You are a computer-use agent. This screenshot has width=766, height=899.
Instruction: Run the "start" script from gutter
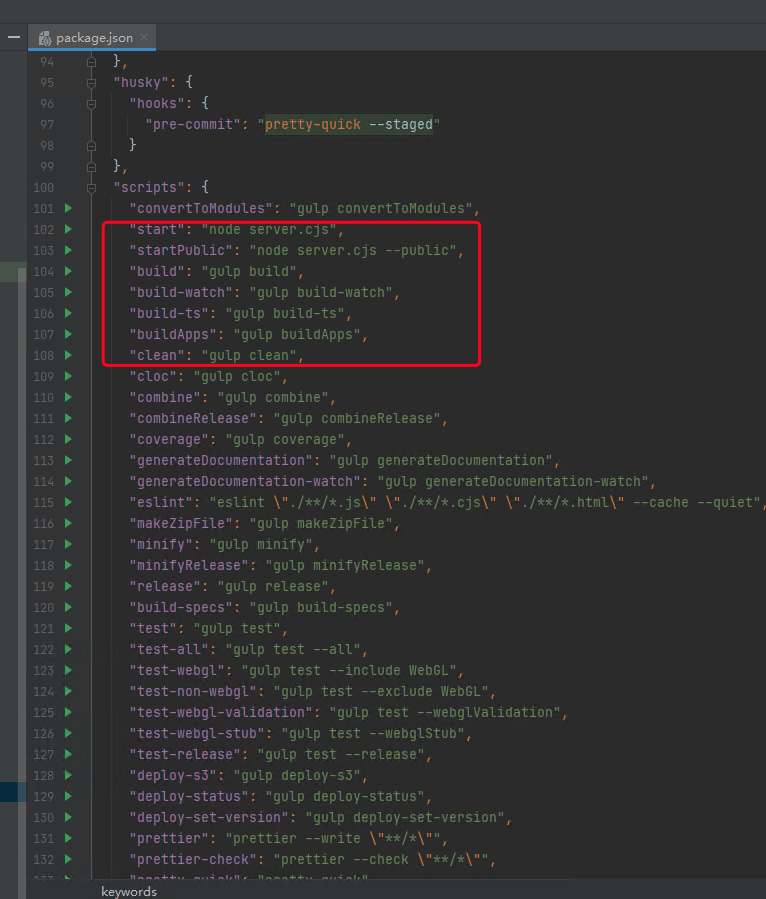pyautogui.click(x=68, y=229)
